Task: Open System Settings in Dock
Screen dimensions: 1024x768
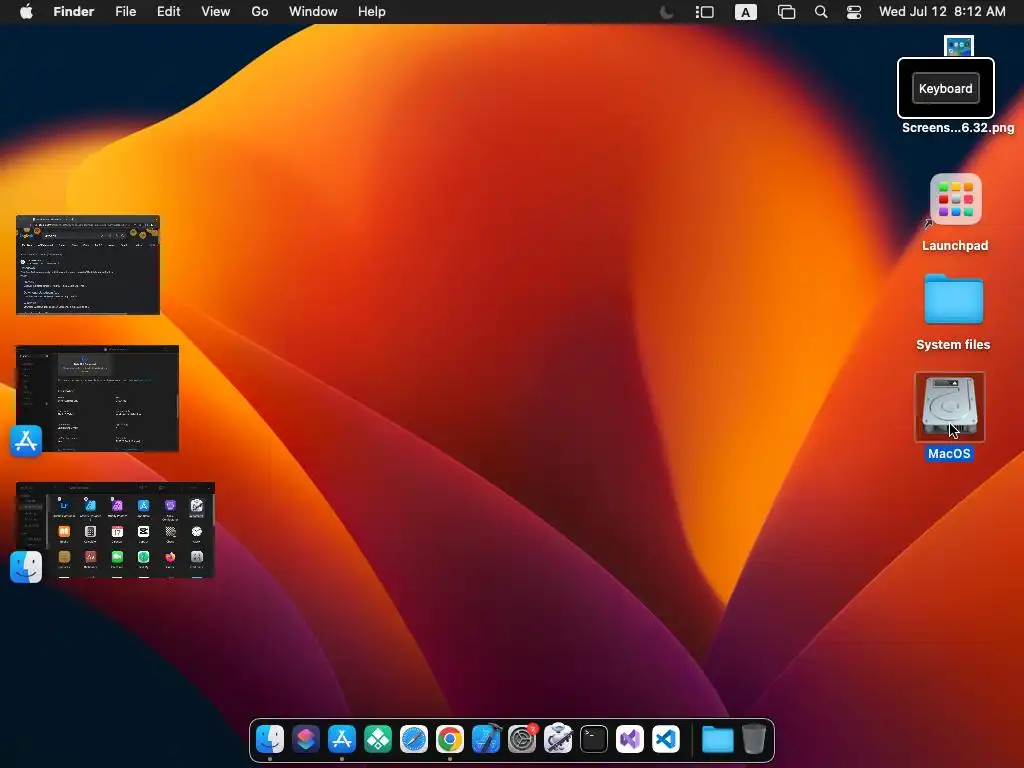Action: pyautogui.click(x=522, y=739)
